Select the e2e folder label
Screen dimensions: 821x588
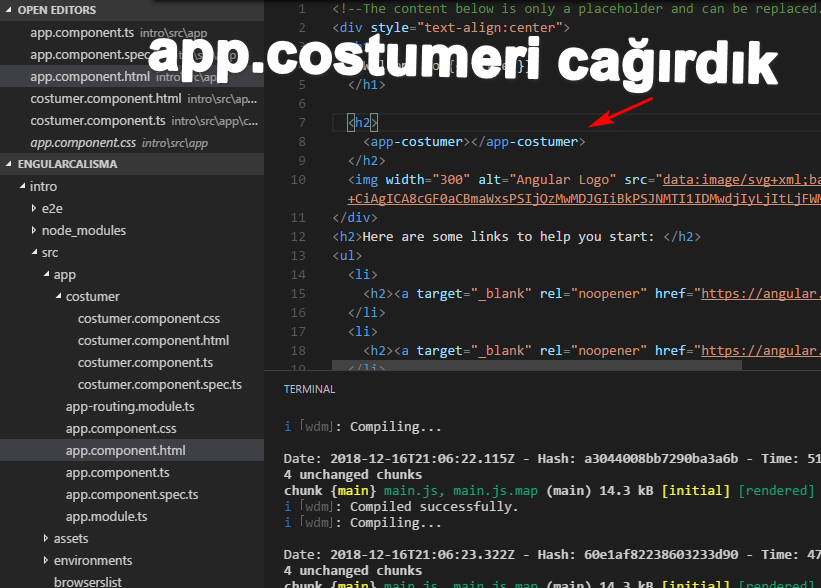(x=52, y=208)
